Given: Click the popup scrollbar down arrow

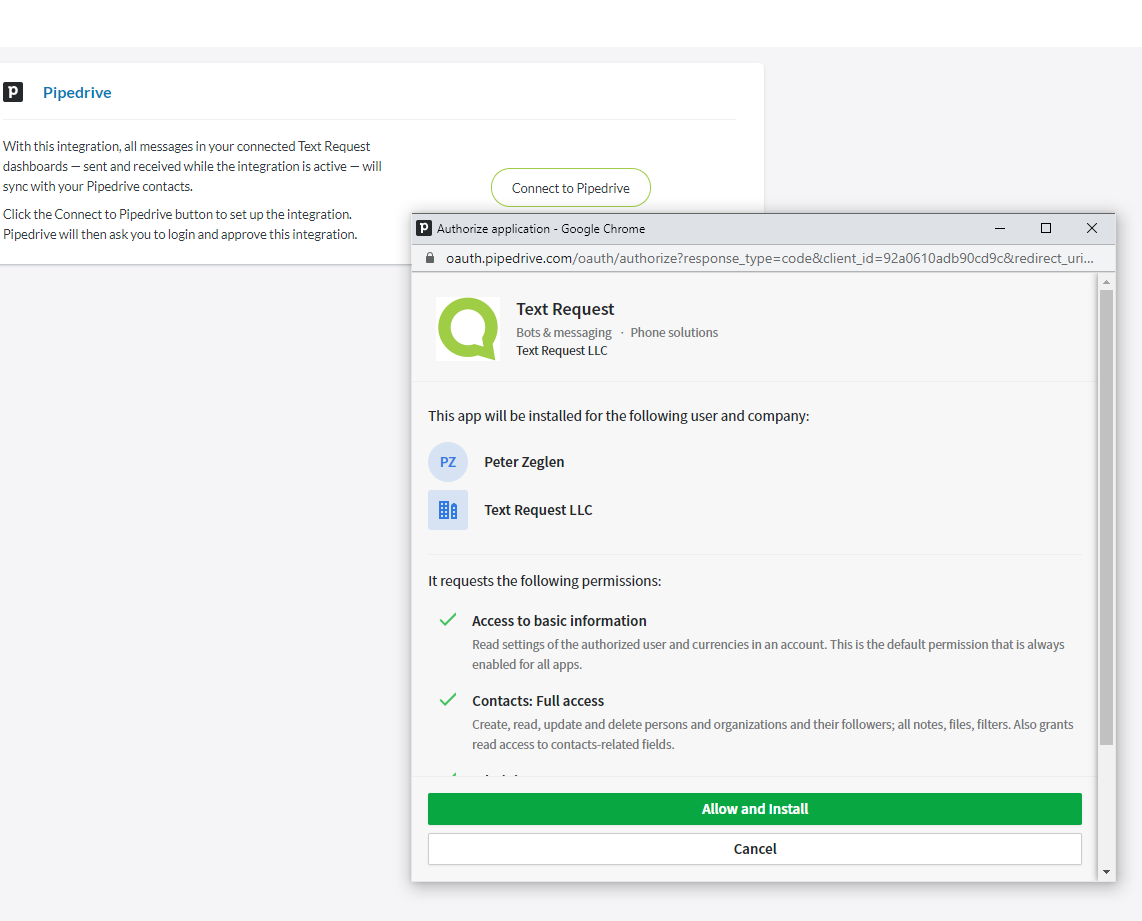Looking at the screenshot, I should 1106,872.
